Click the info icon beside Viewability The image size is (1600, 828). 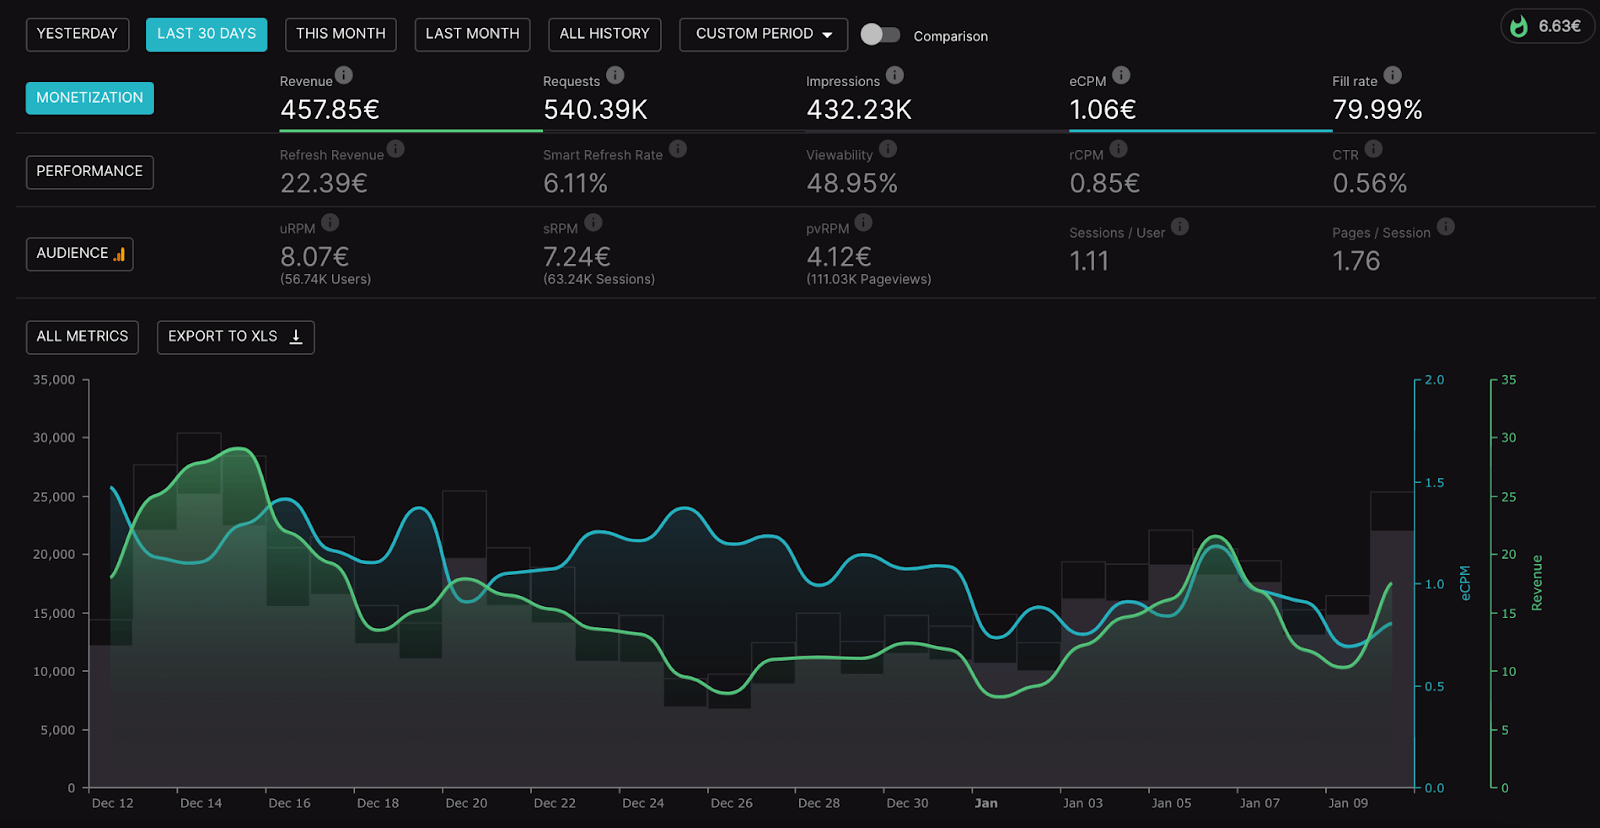pos(888,149)
